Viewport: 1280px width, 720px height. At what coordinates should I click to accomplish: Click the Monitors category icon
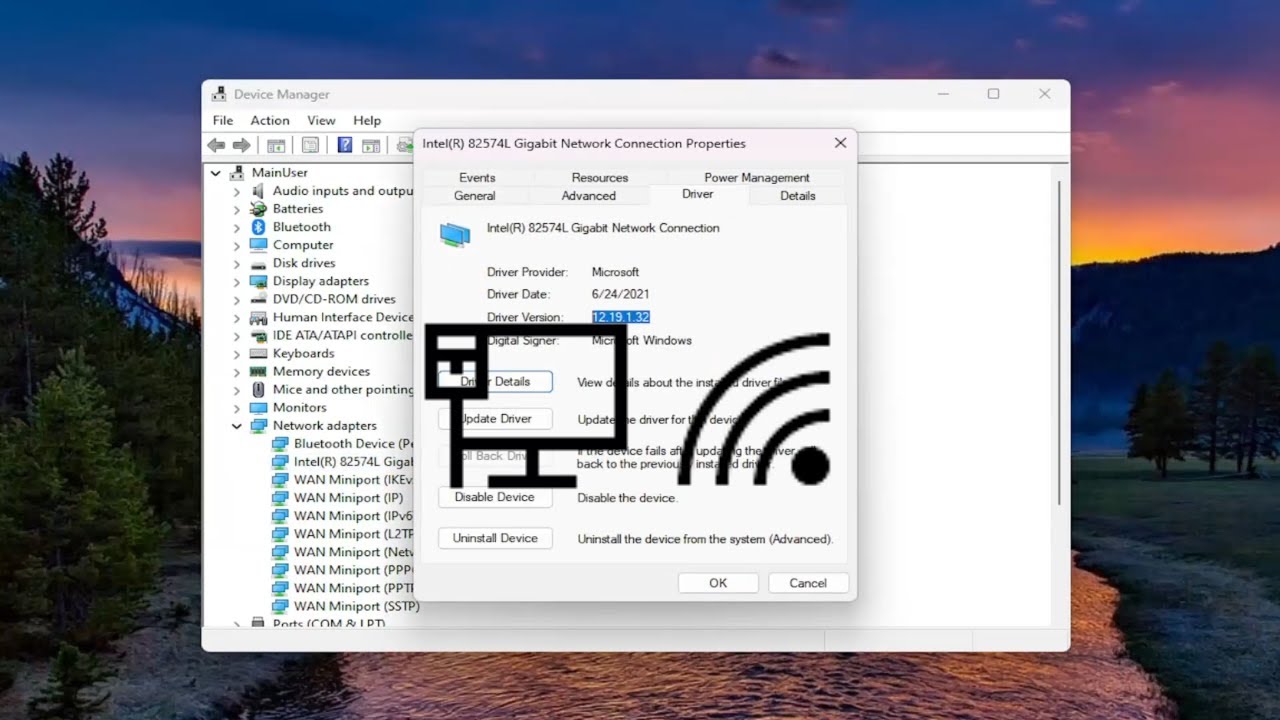pyautogui.click(x=258, y=407)
